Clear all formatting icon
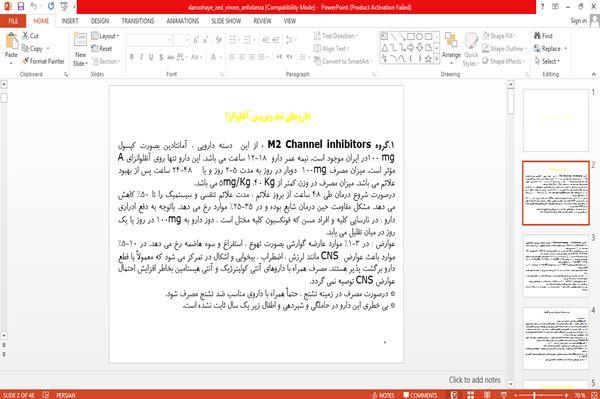Viewport: 600px width, 399px height. [218, 40]
